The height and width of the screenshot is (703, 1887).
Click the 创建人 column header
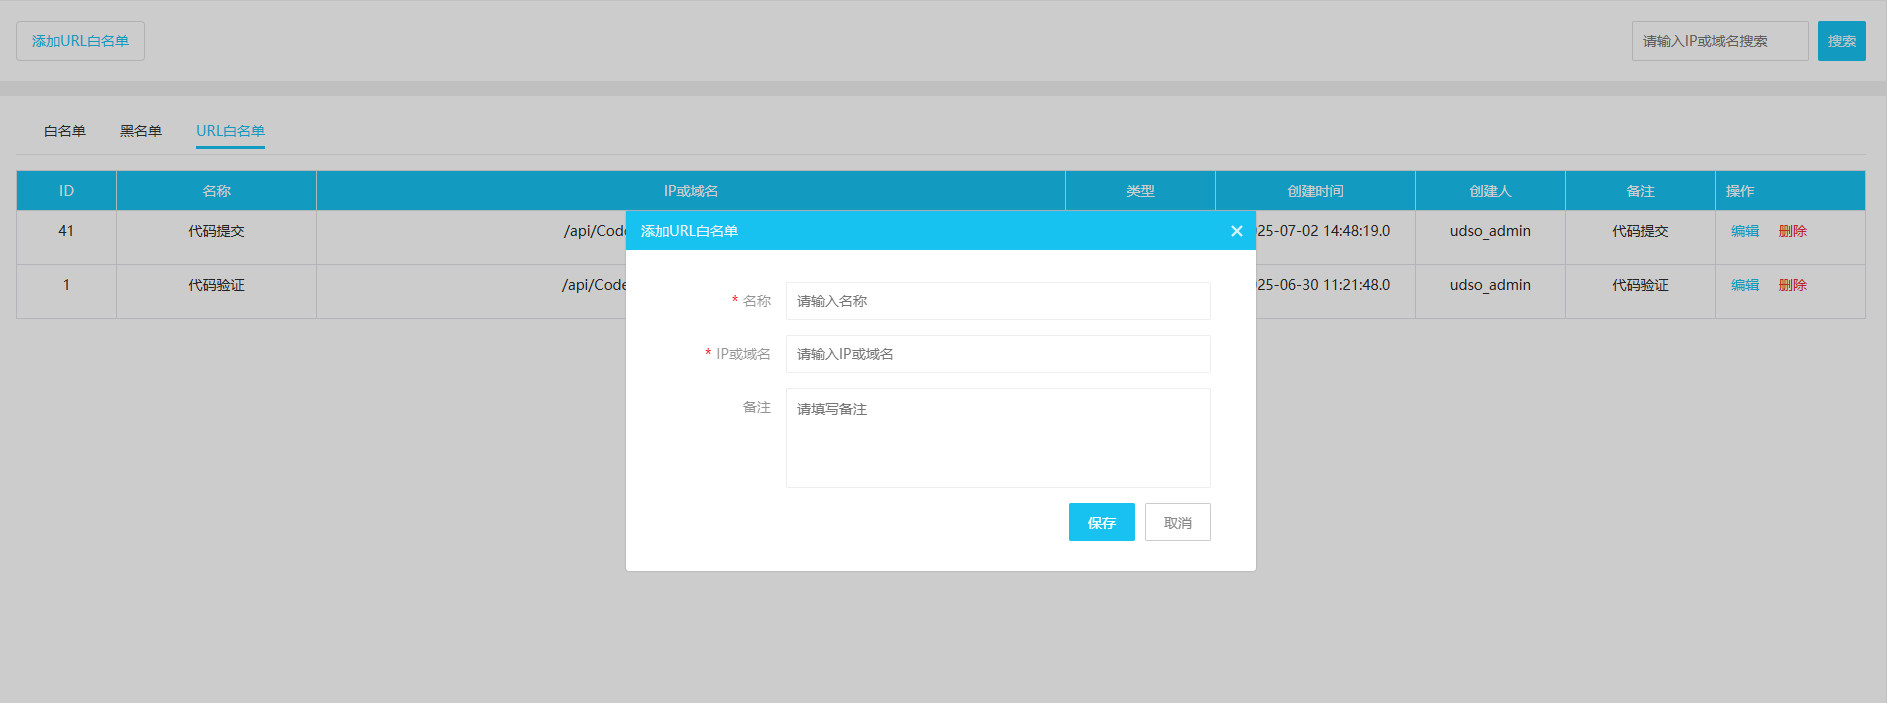click(x=1490, y=191)
